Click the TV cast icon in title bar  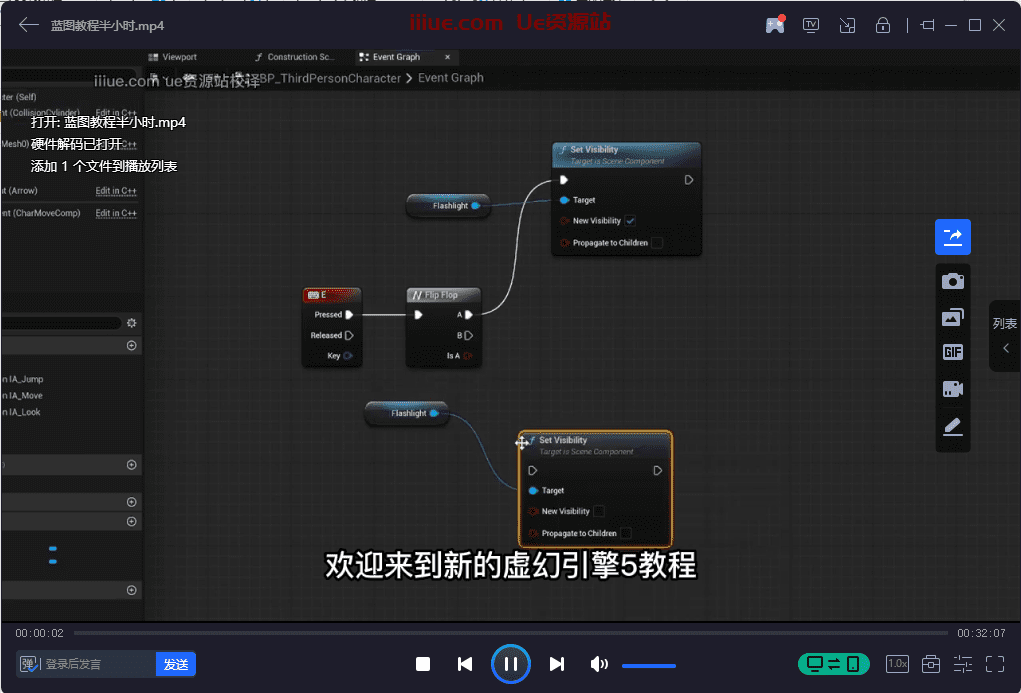811,25
